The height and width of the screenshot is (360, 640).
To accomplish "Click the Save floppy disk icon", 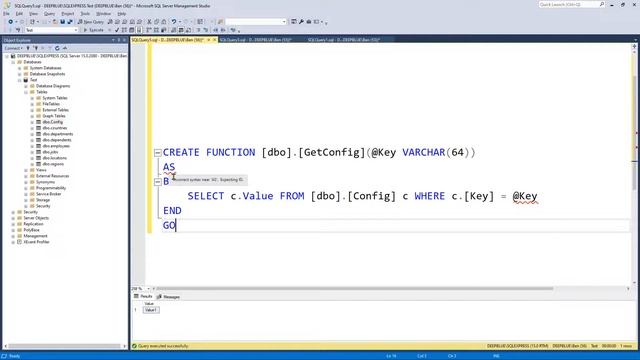I will coord(62,22).
